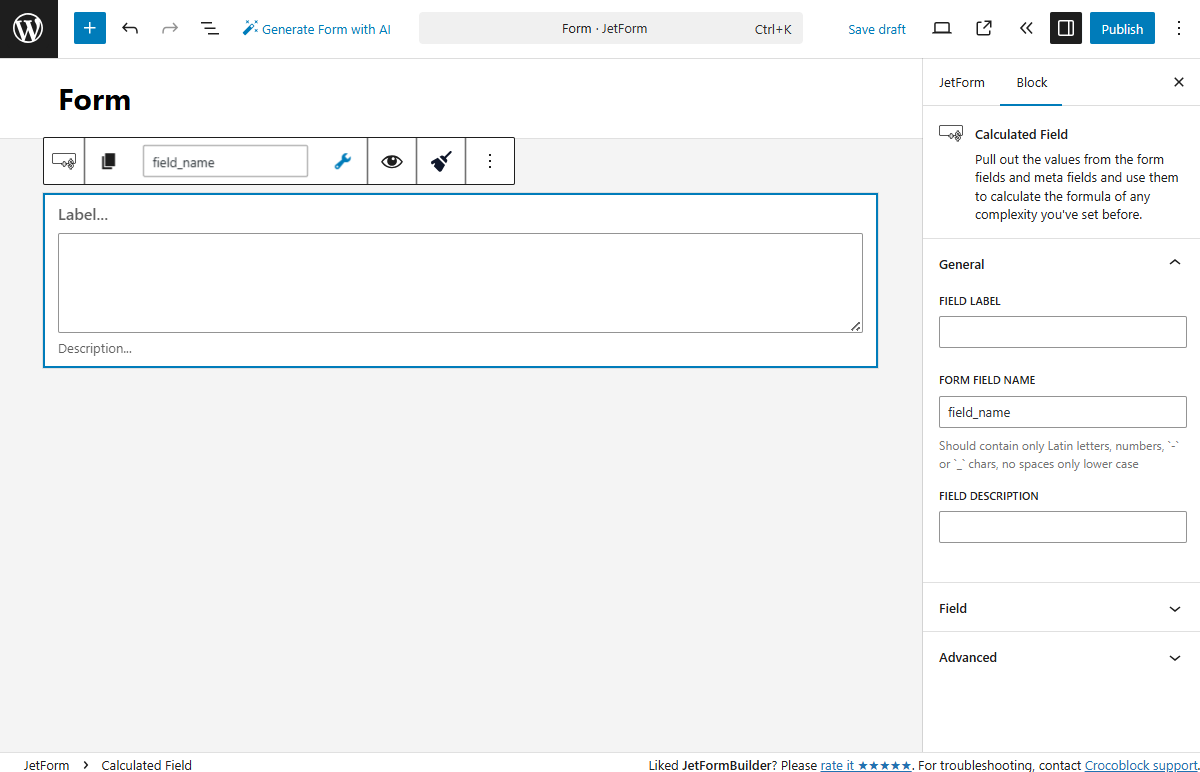Expand the Field section
The width and height of the screenshot is (1200, 772).
[x=1062, y=608]
